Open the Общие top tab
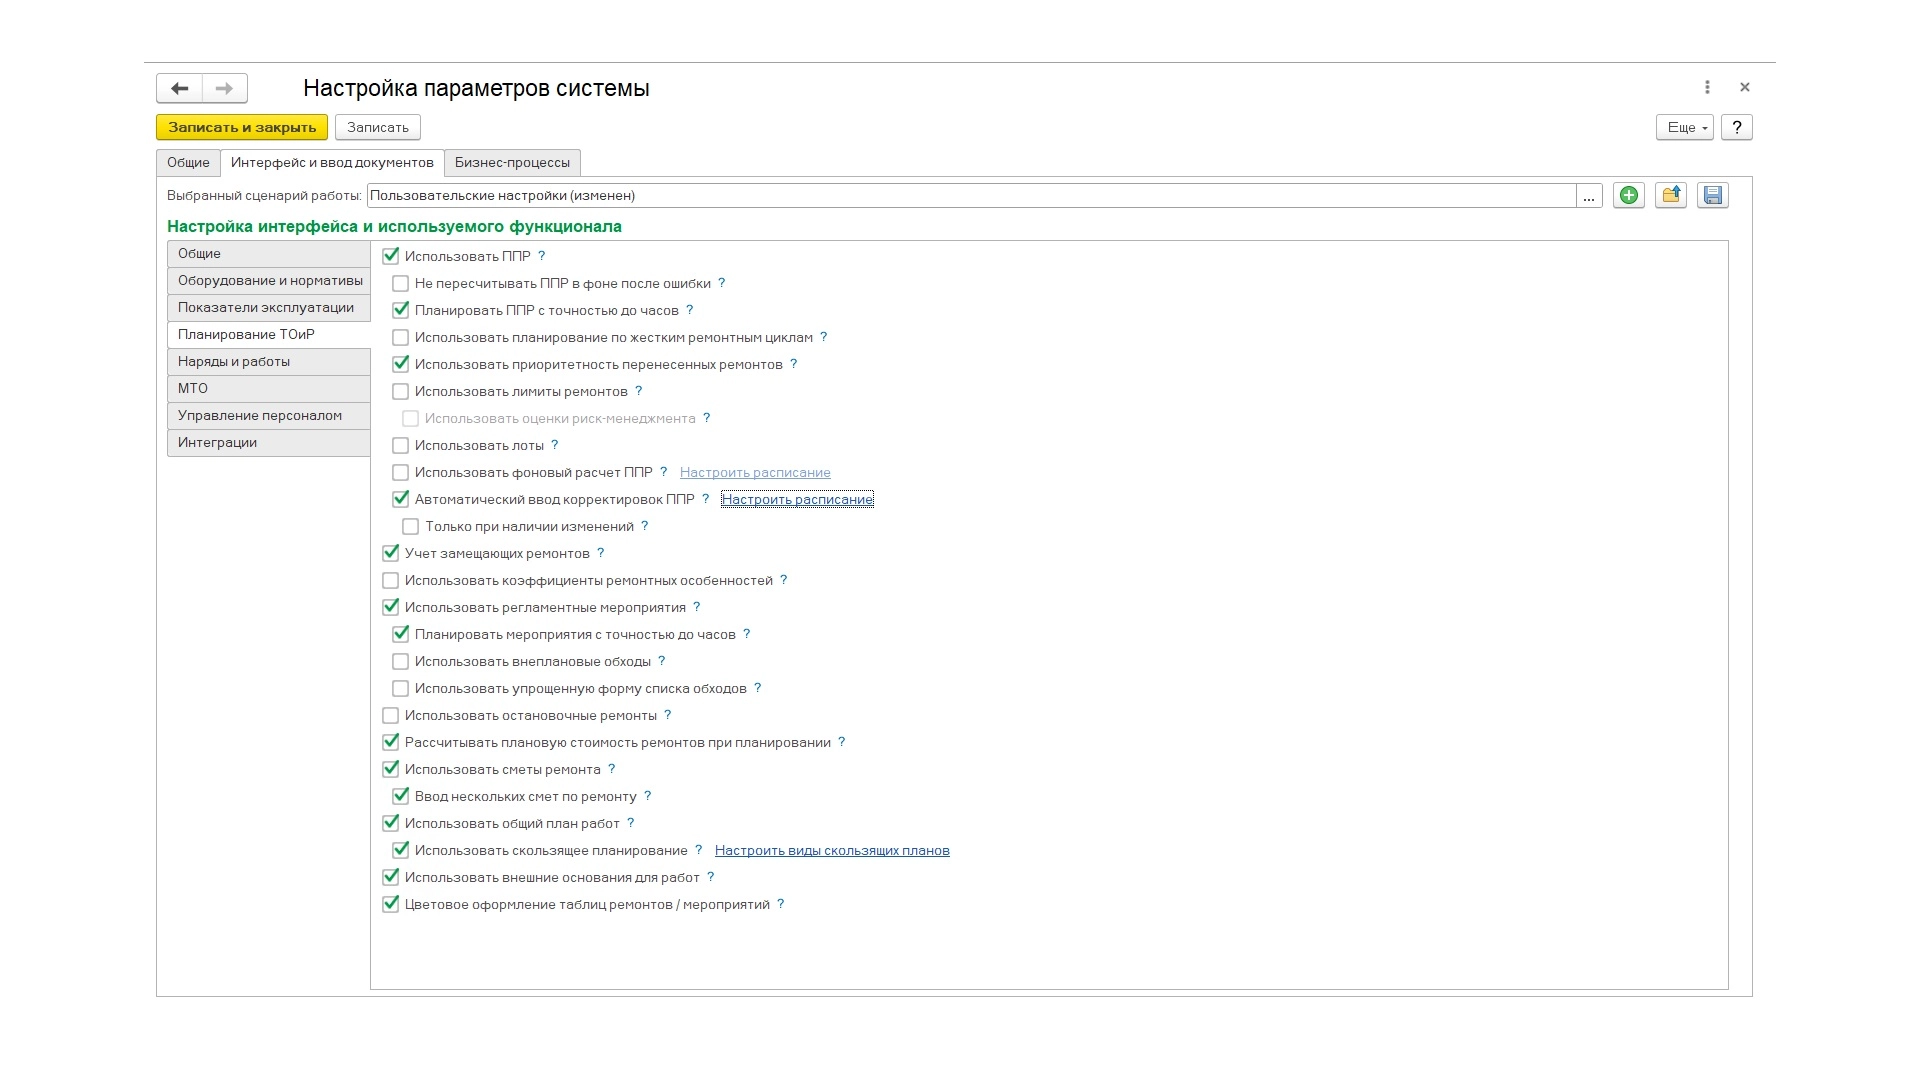 coord(188,162)
